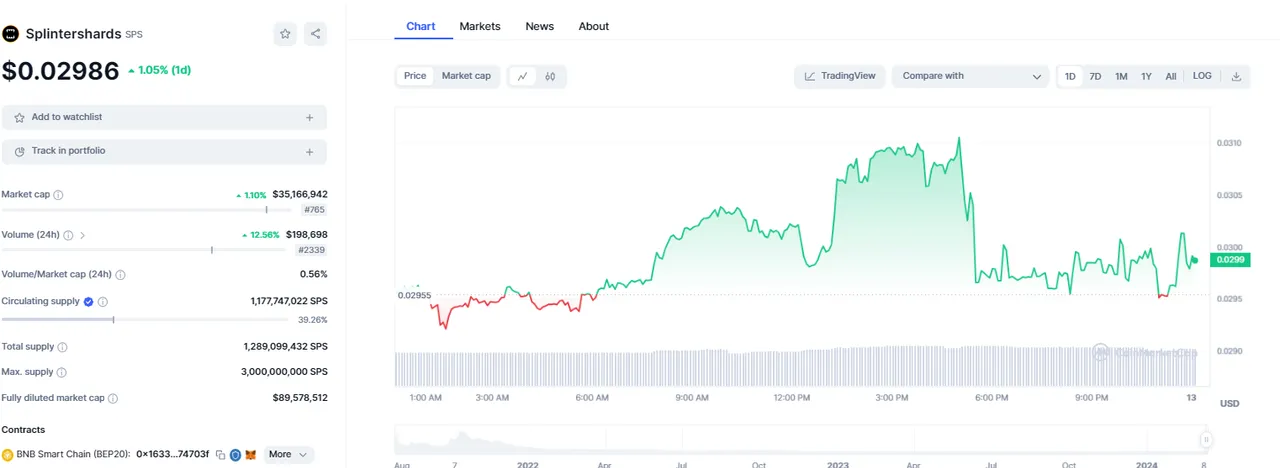The image size is (1280, 468).
Task: Click the Volume (24h) rank progress bar
Action: (145, 250)
